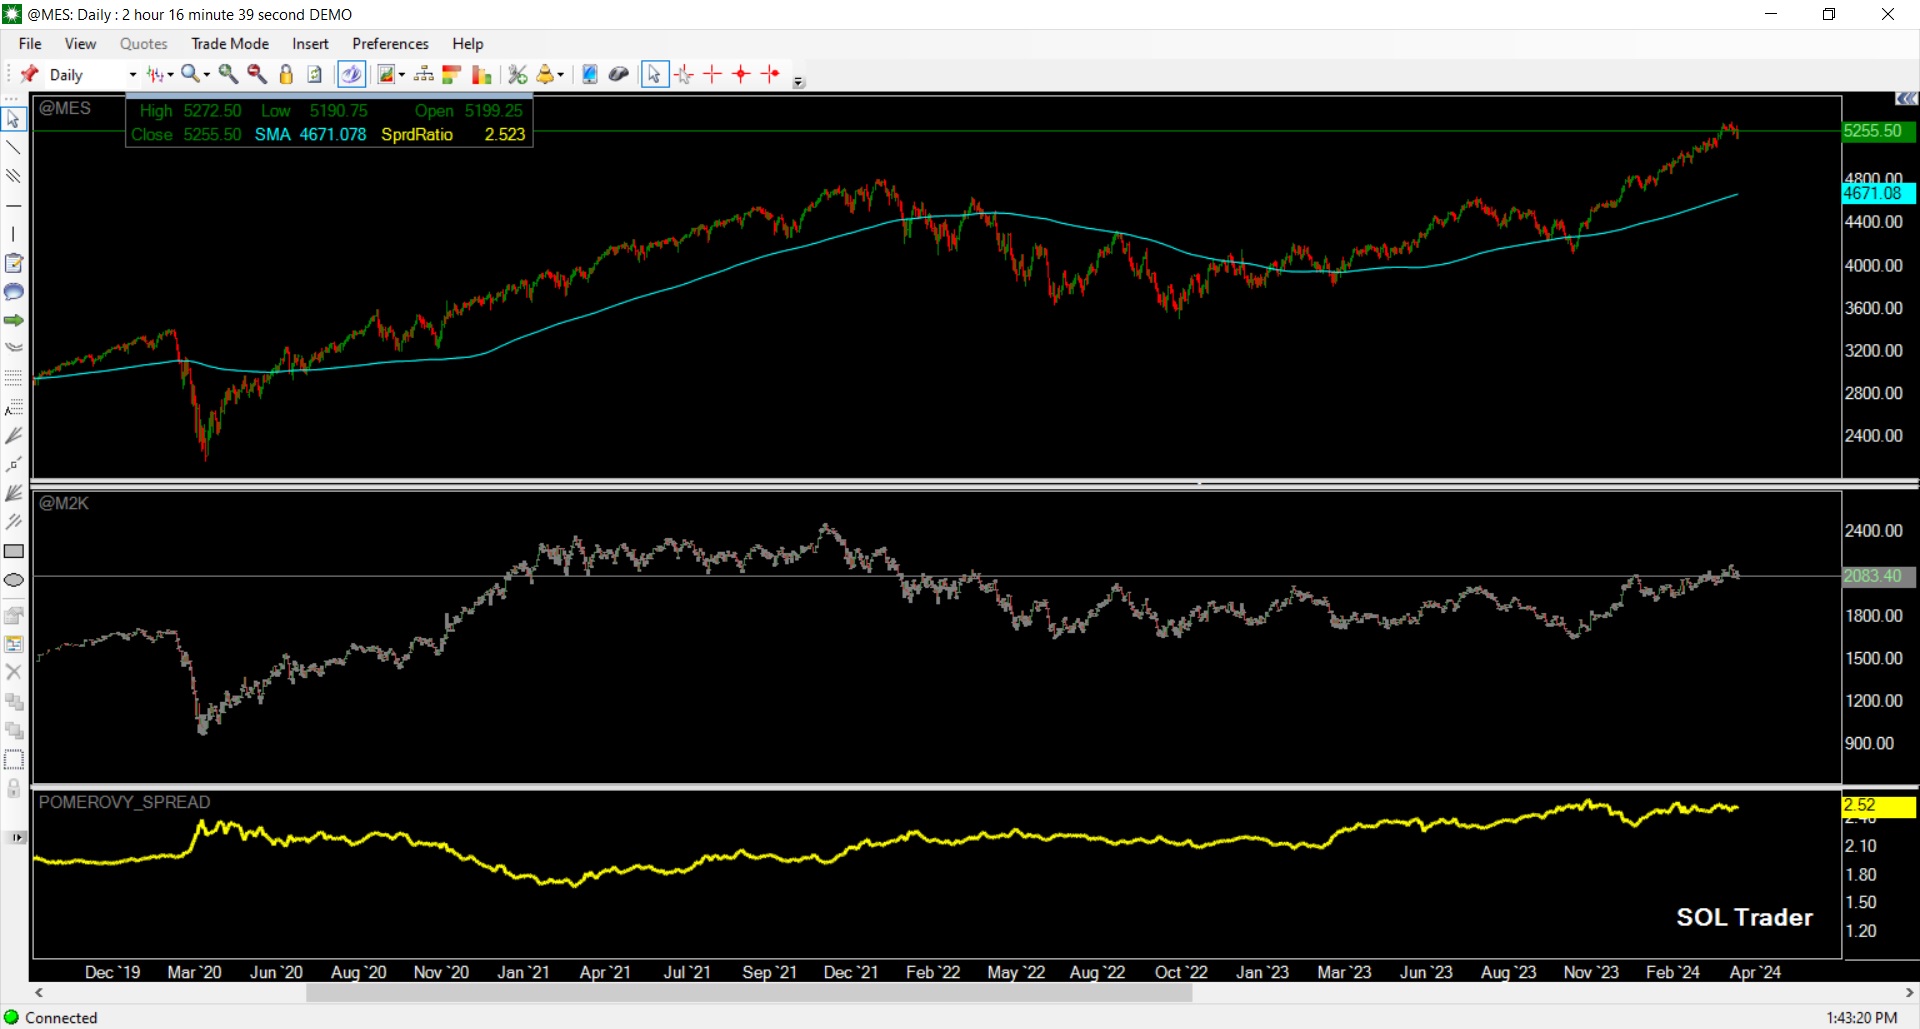Click the alert bell icon

(545, 74)
